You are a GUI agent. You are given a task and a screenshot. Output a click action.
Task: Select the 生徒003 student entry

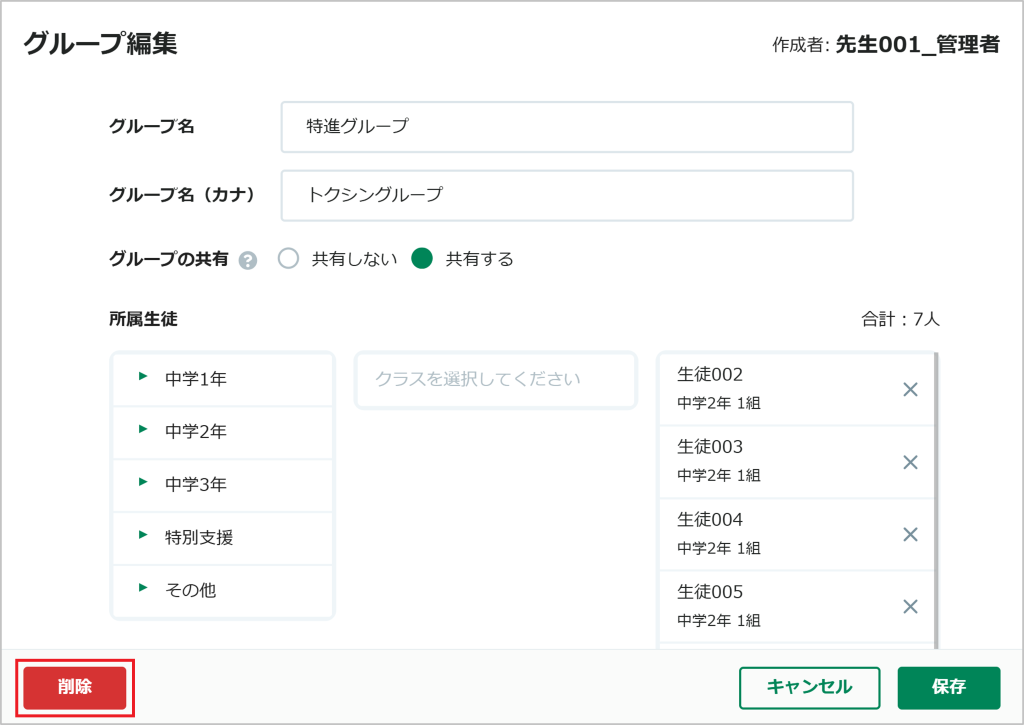796,462
